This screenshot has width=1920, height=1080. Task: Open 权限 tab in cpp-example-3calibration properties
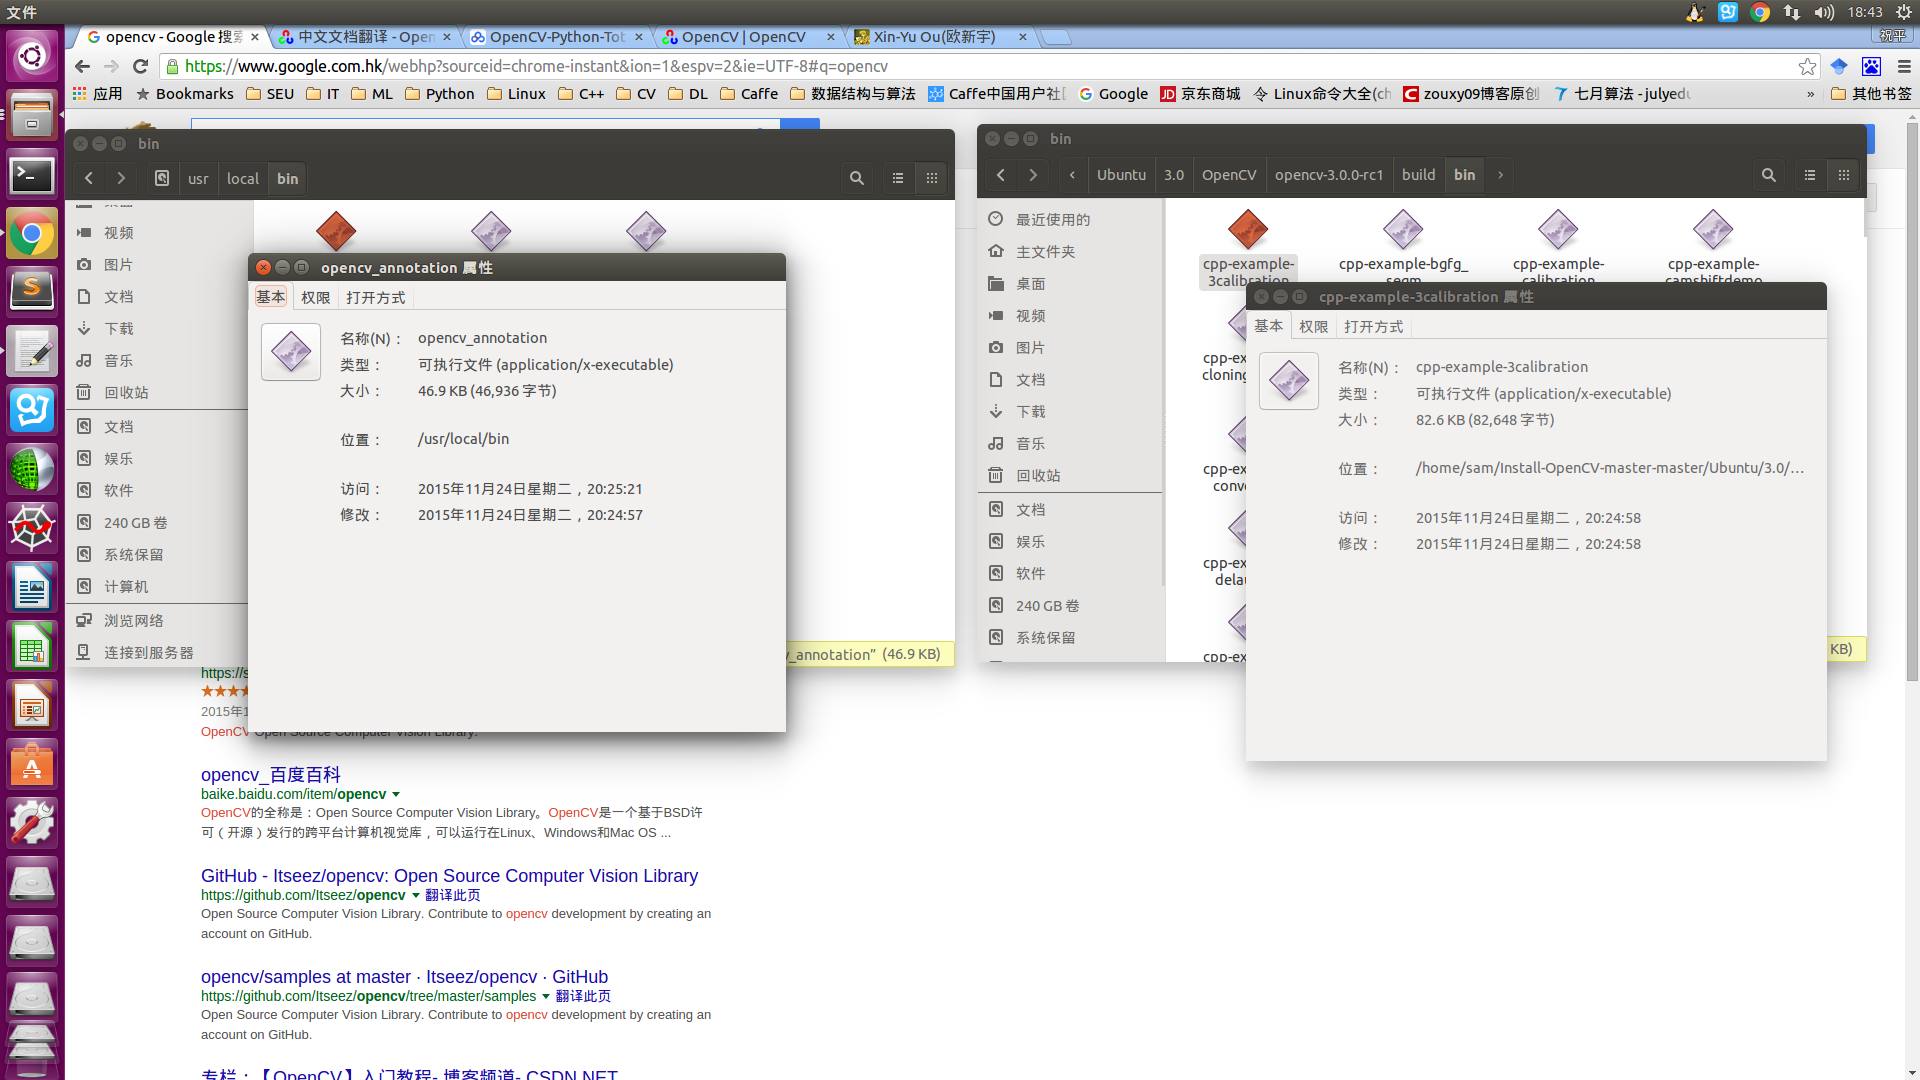[x=1313, y=327]
